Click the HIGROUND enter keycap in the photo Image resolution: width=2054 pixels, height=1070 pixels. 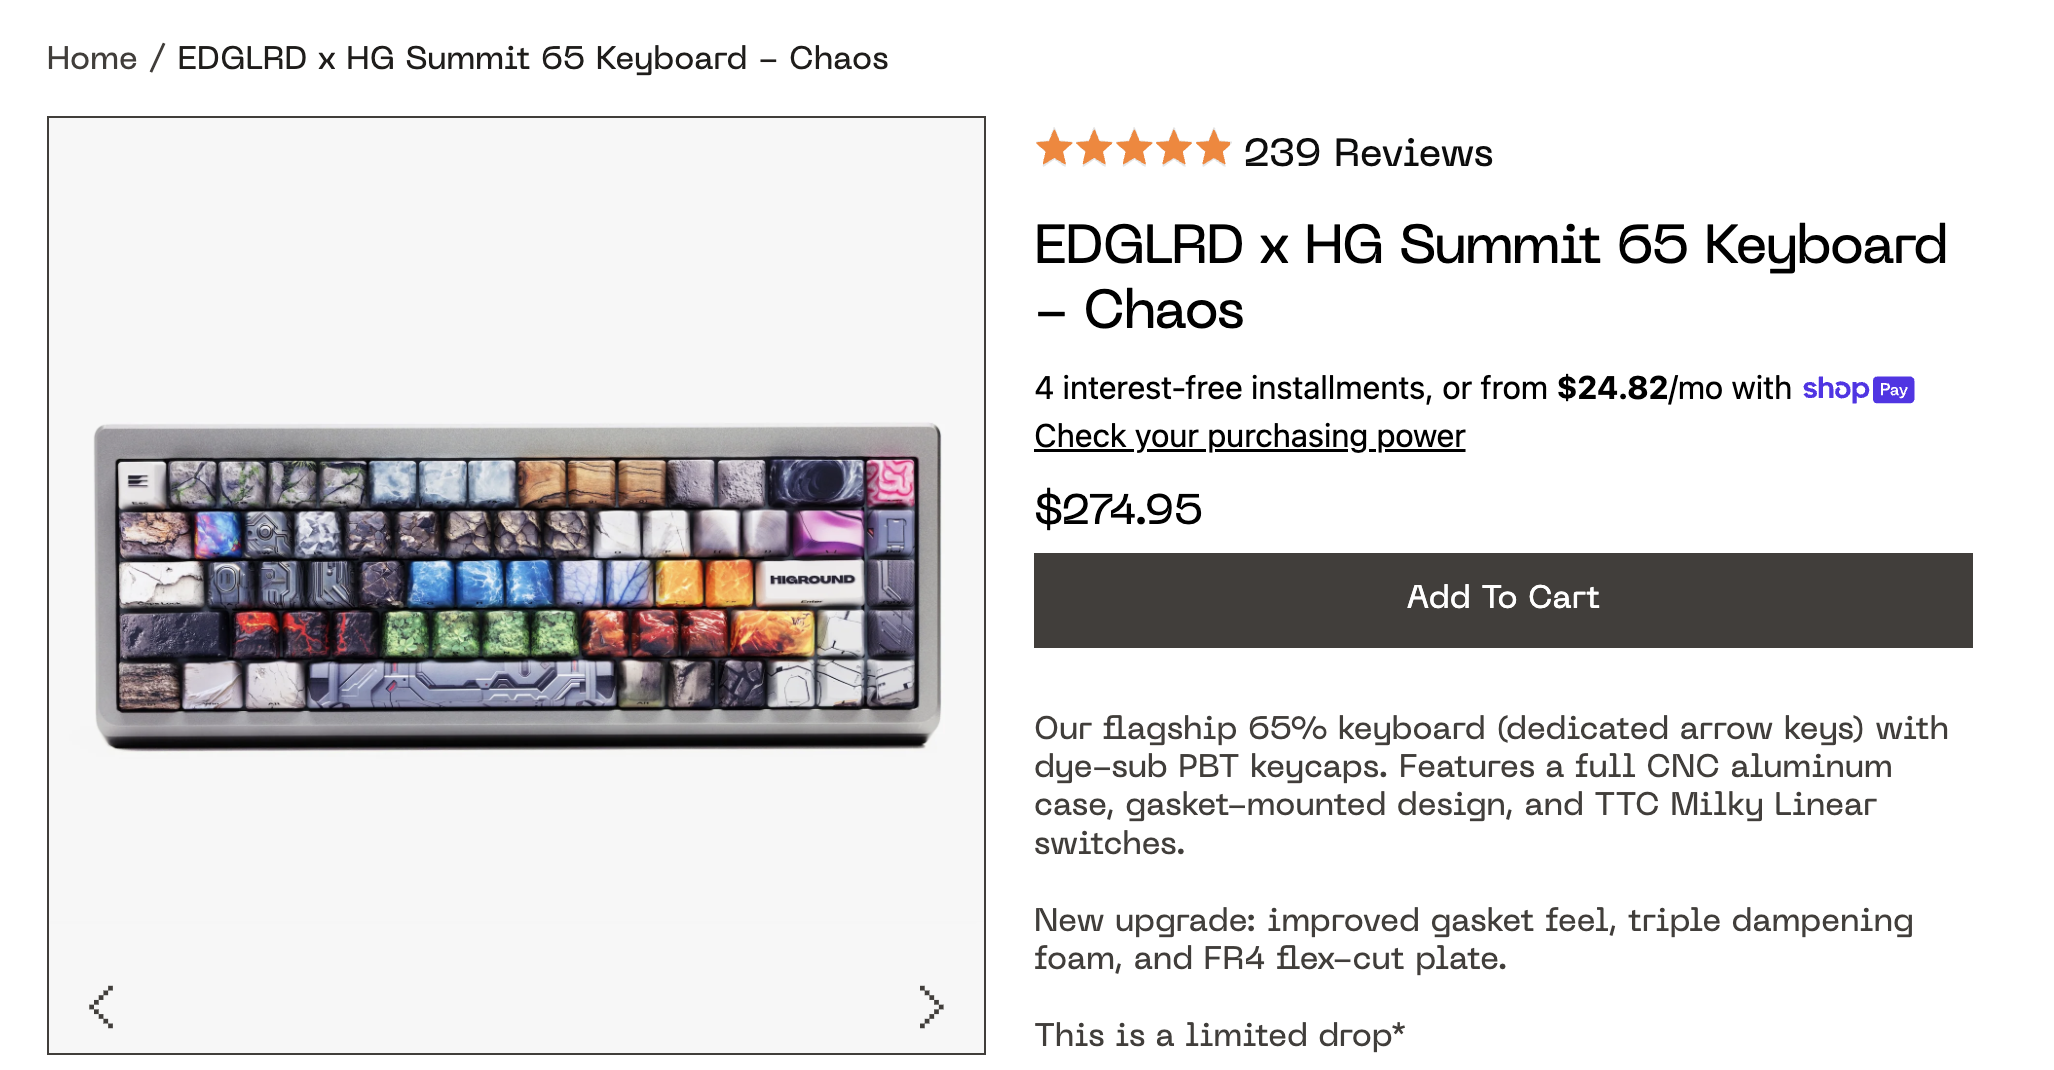811,581
